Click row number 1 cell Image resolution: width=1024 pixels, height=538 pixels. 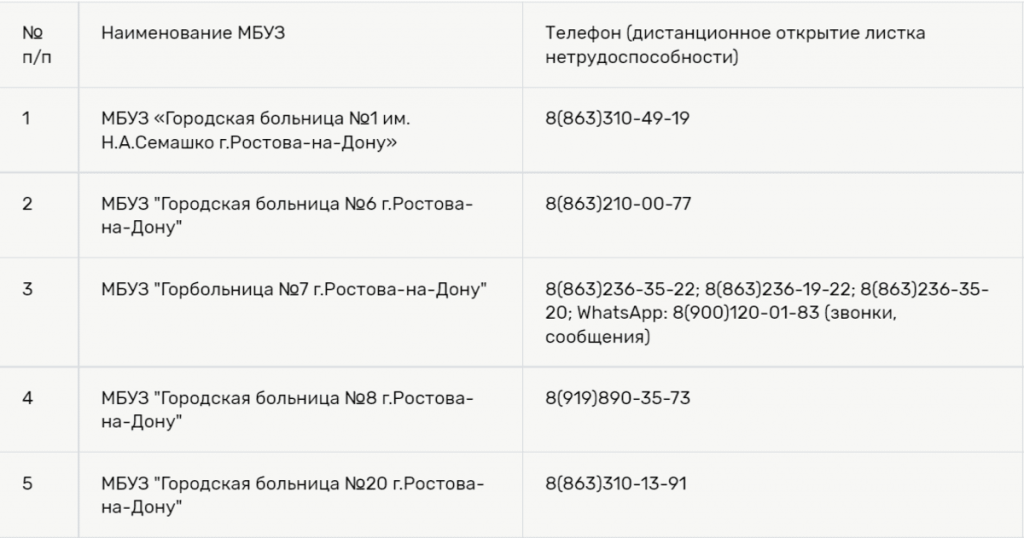[x=26, y=118]
